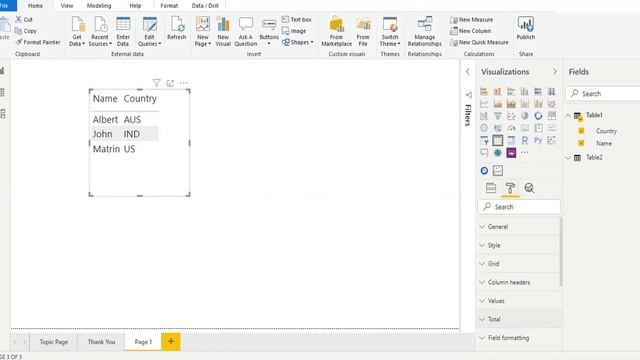Viewport: 640px width, 360px height.
Task: Open the Analytics magnifier tab icon
Action: 529,188
